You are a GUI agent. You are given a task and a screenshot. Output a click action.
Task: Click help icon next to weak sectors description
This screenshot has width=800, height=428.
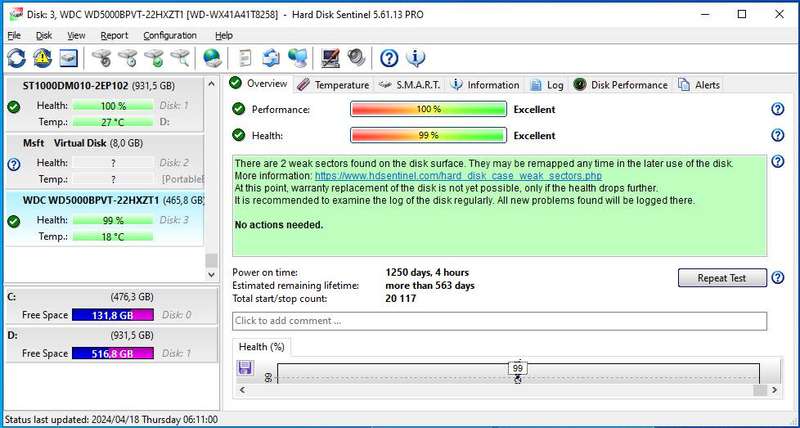point(778,162)
